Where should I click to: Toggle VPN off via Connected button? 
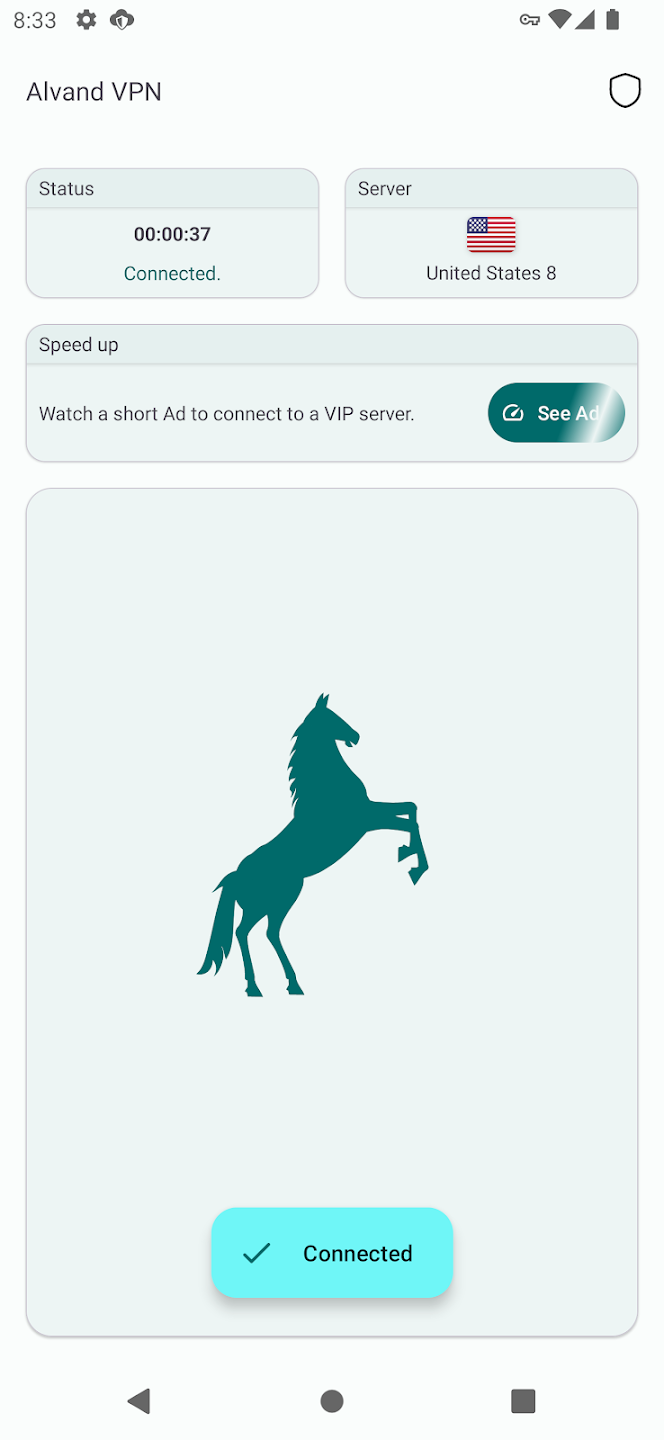tap(332, 1253)
